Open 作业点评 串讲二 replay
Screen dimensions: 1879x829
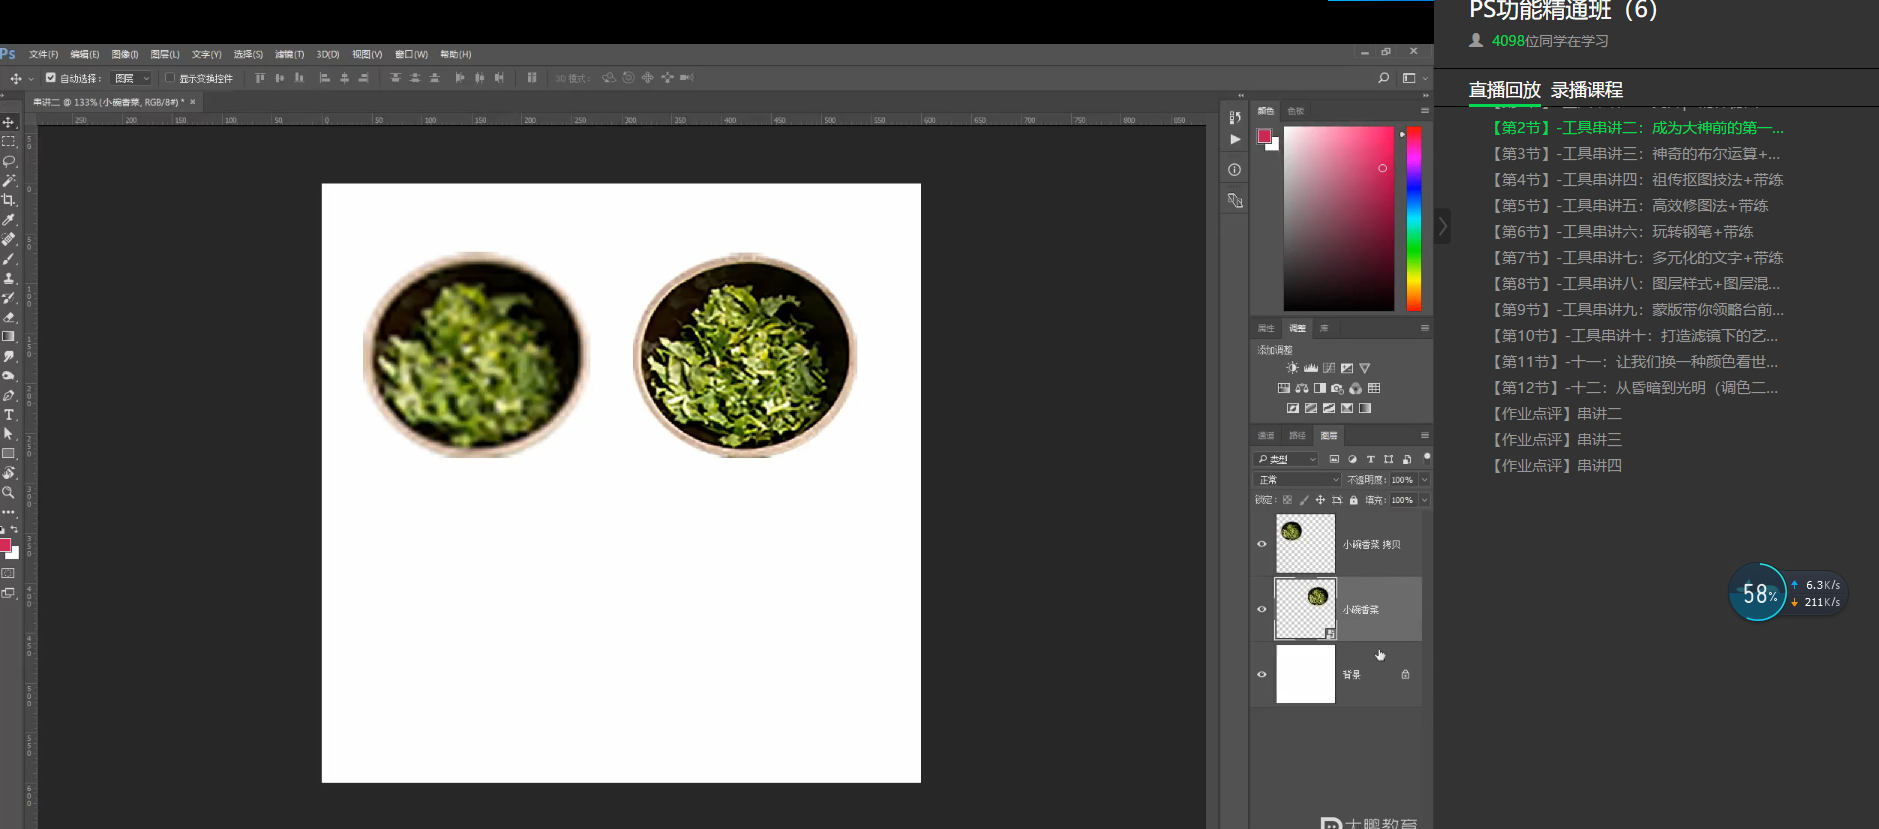[x=1557, y=414]
